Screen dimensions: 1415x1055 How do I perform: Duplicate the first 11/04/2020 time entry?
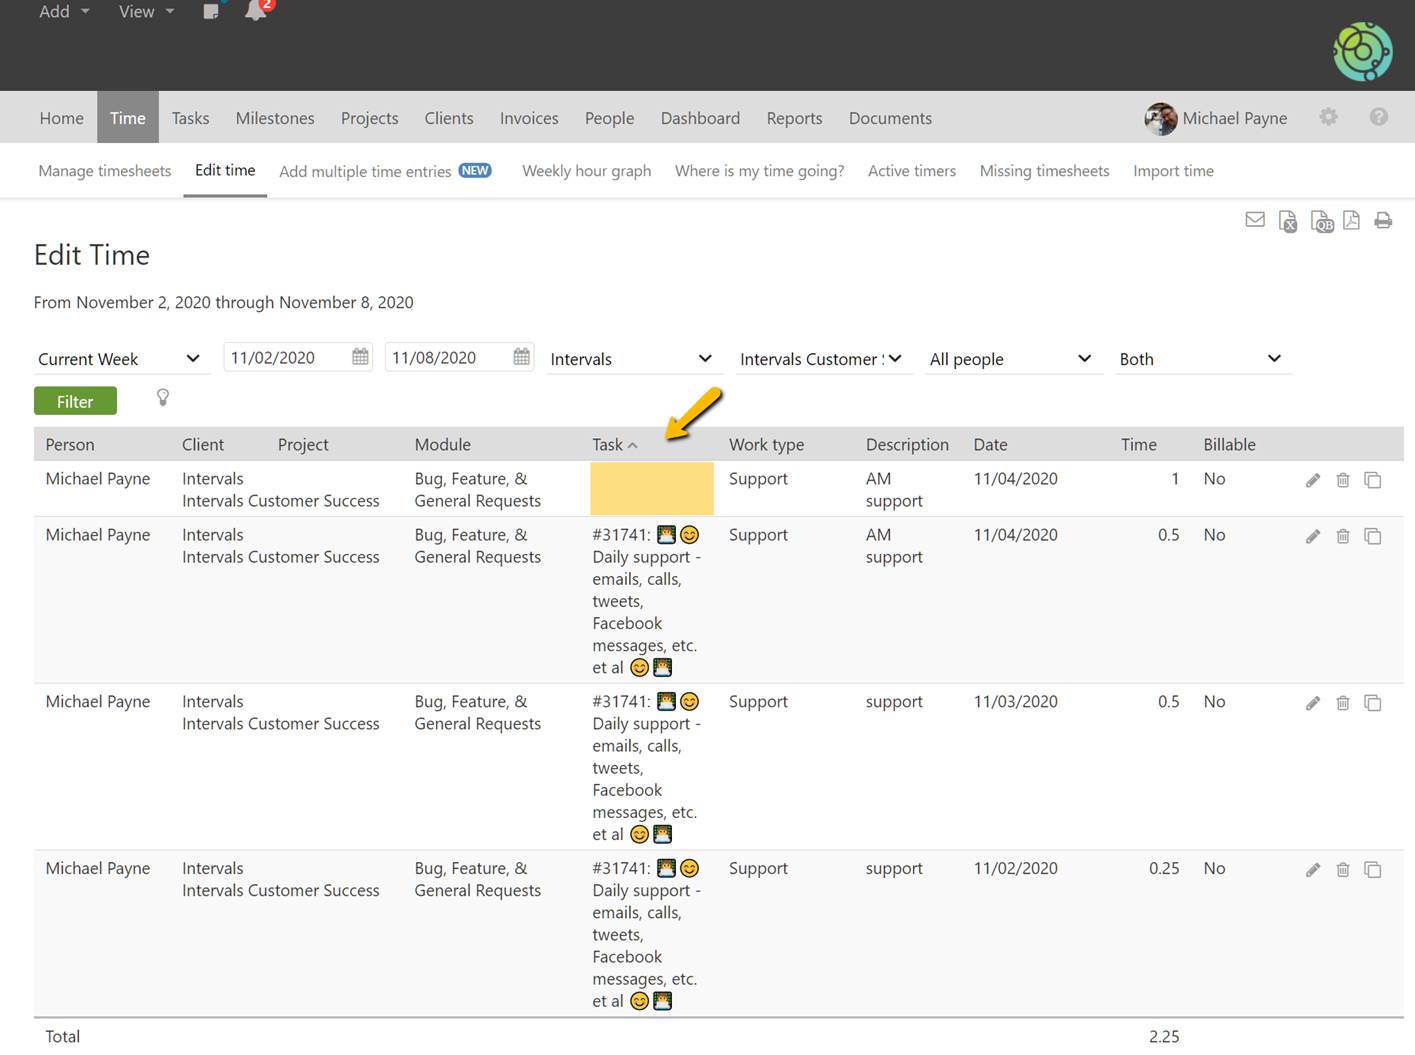point(1373,480)
